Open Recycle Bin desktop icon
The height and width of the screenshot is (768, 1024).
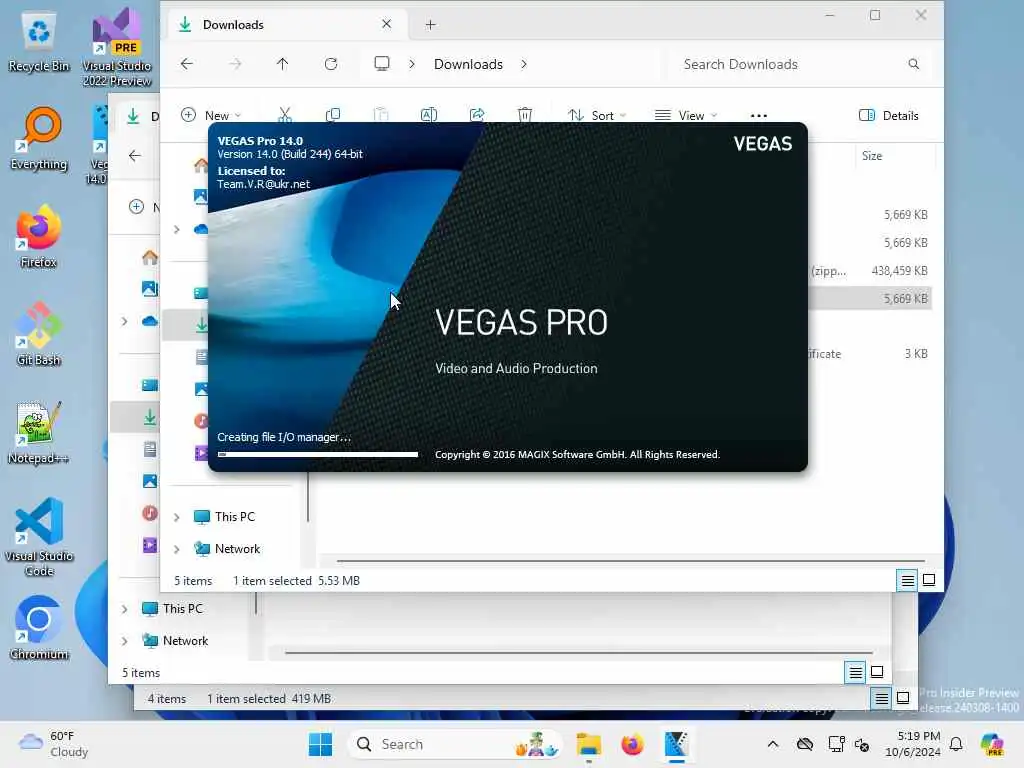(x=39, y=40)
